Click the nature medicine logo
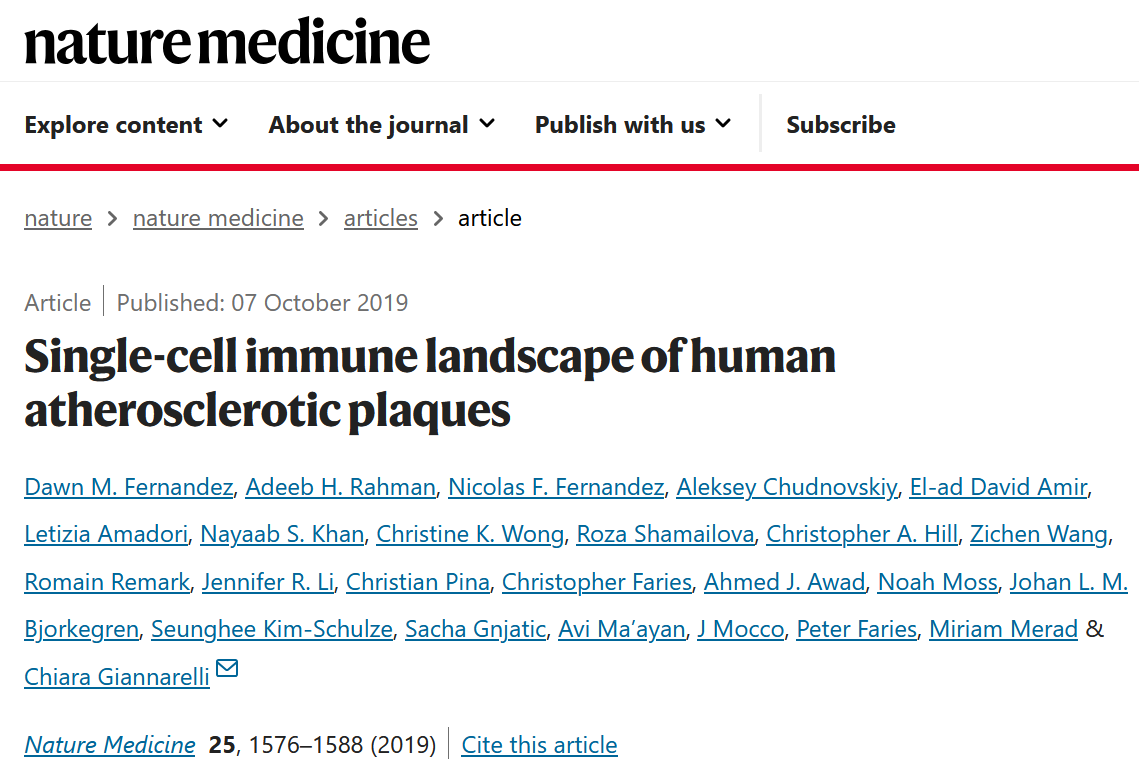 pos(227,42)
